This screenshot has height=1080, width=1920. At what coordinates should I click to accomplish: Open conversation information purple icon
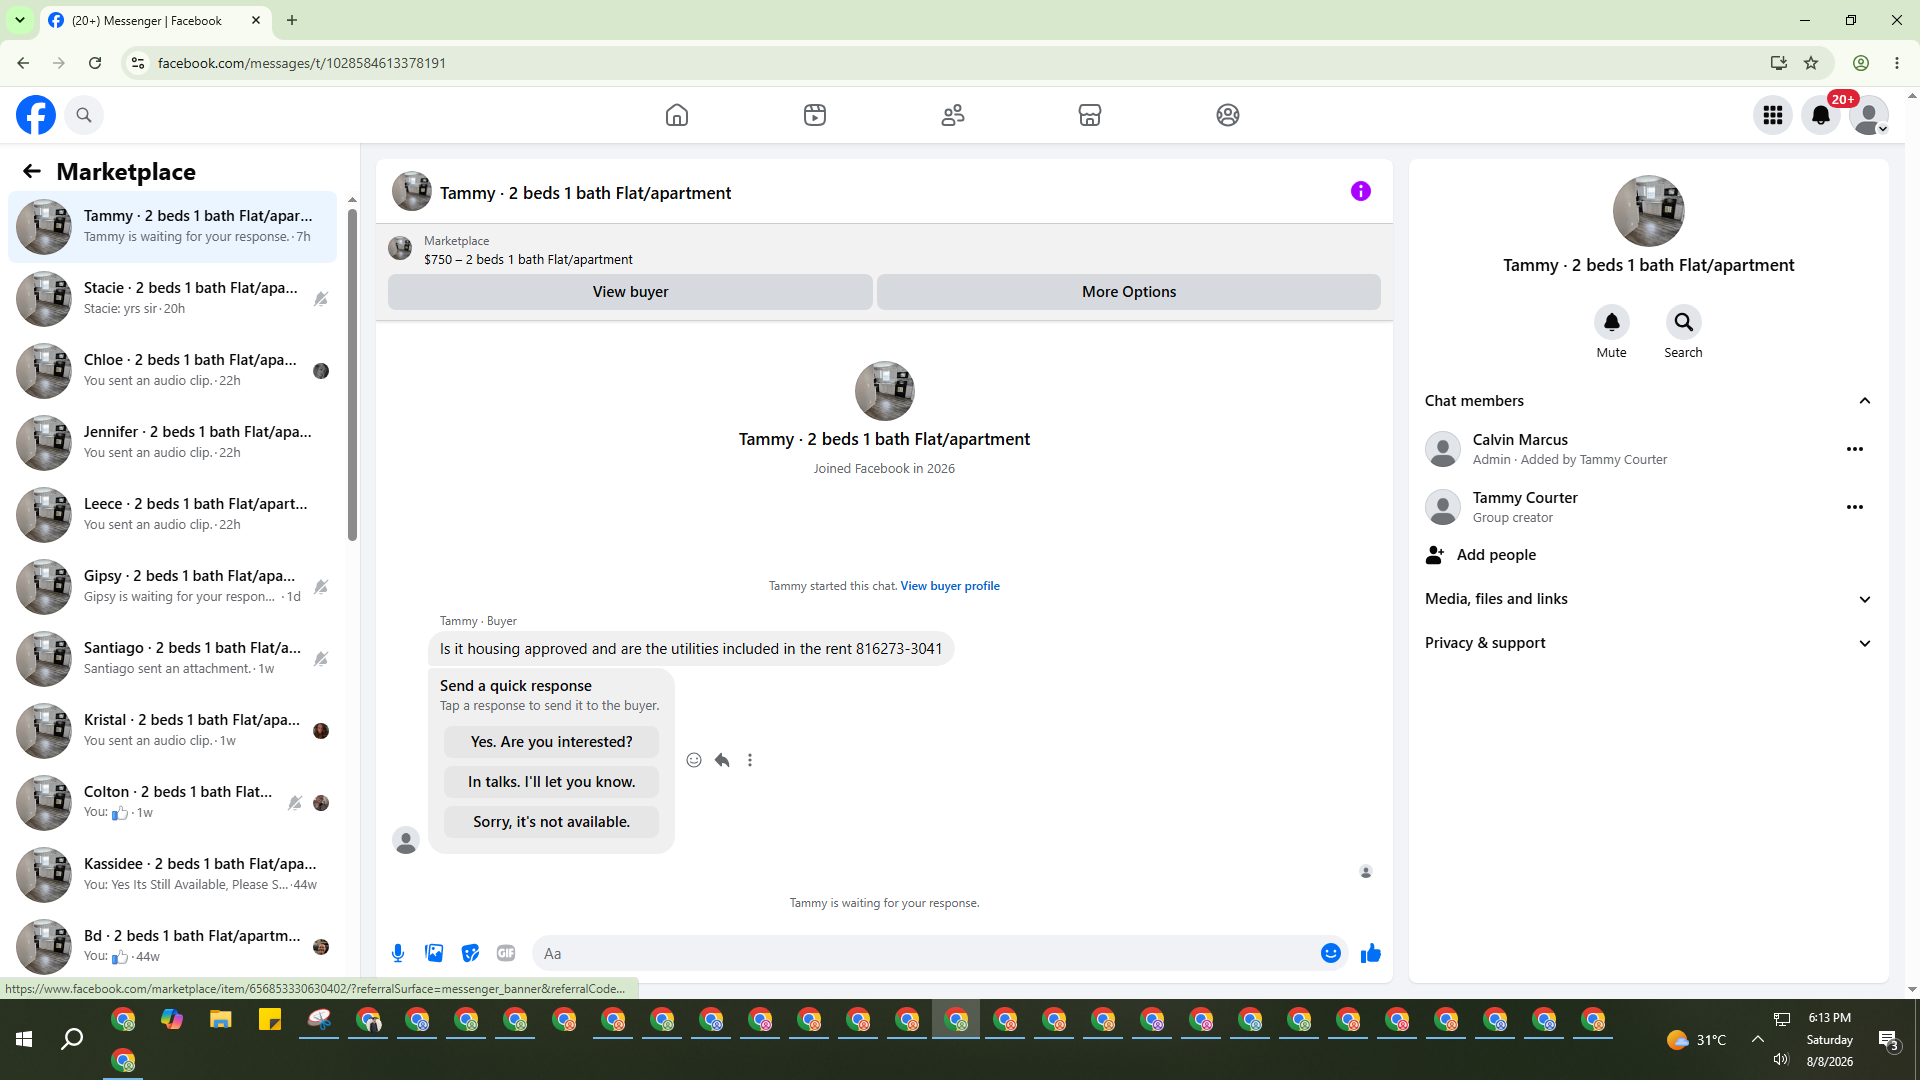tap(1361, 191)
